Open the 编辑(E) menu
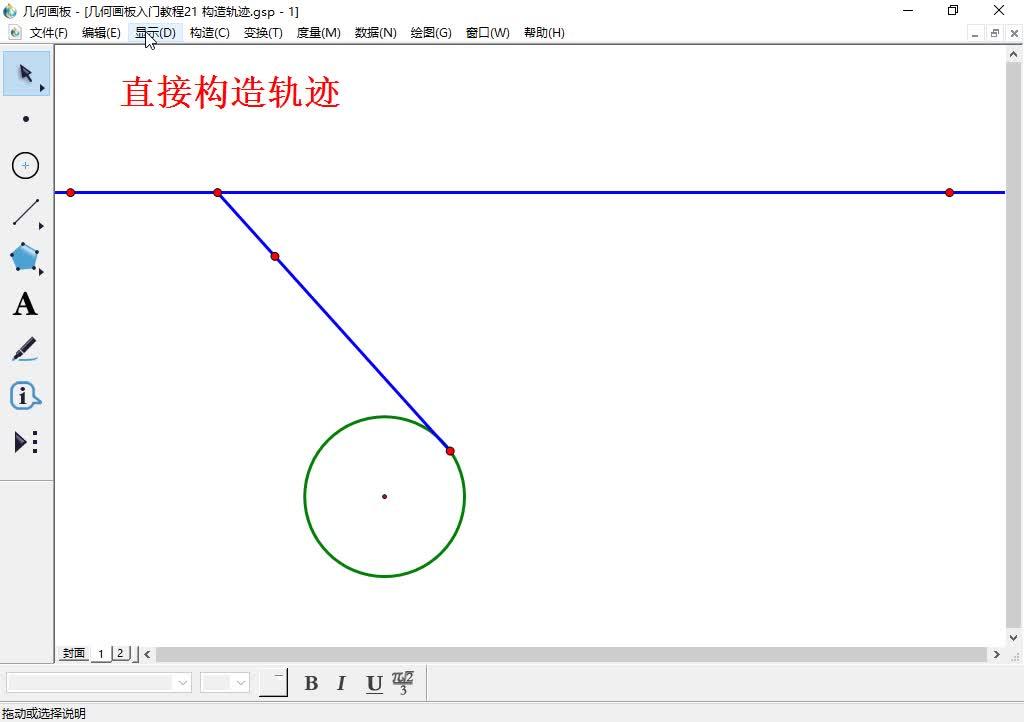This screenshot has height=722, width=1024. click(x=101, y=33)
